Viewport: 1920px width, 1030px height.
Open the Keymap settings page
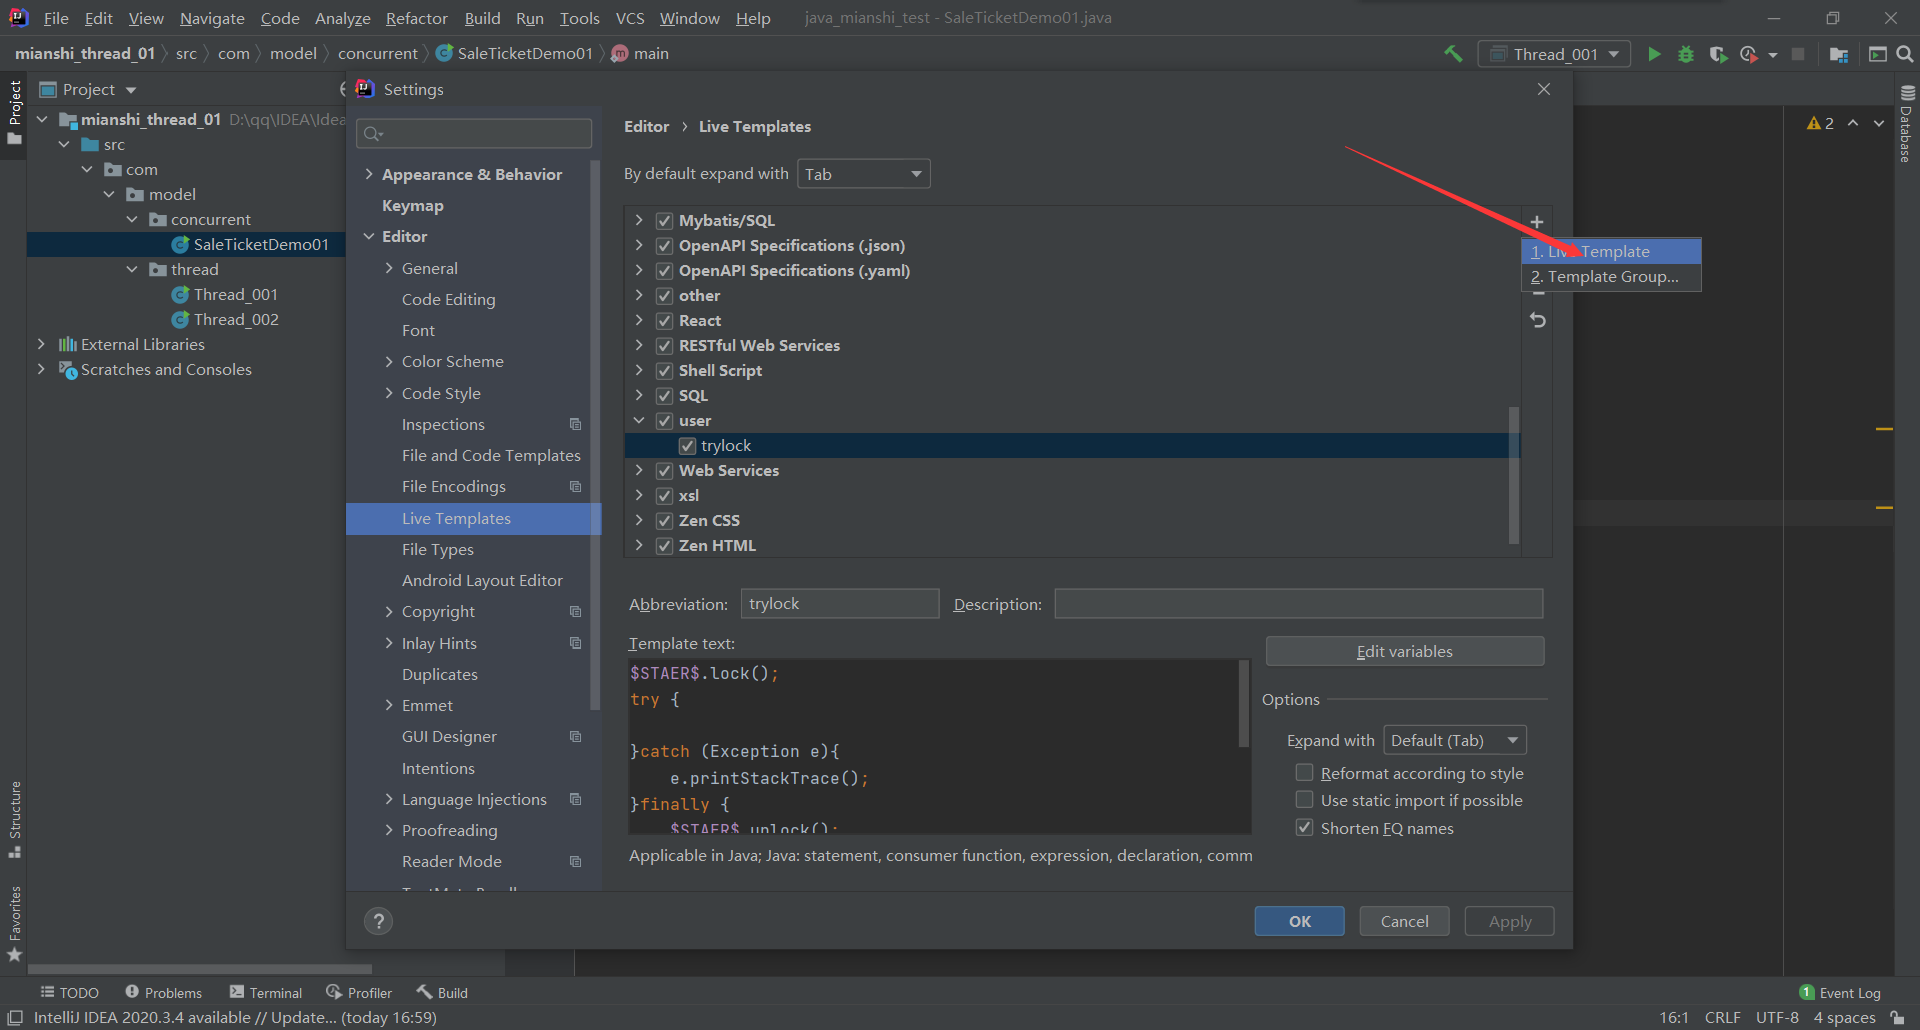pos(412,205)
